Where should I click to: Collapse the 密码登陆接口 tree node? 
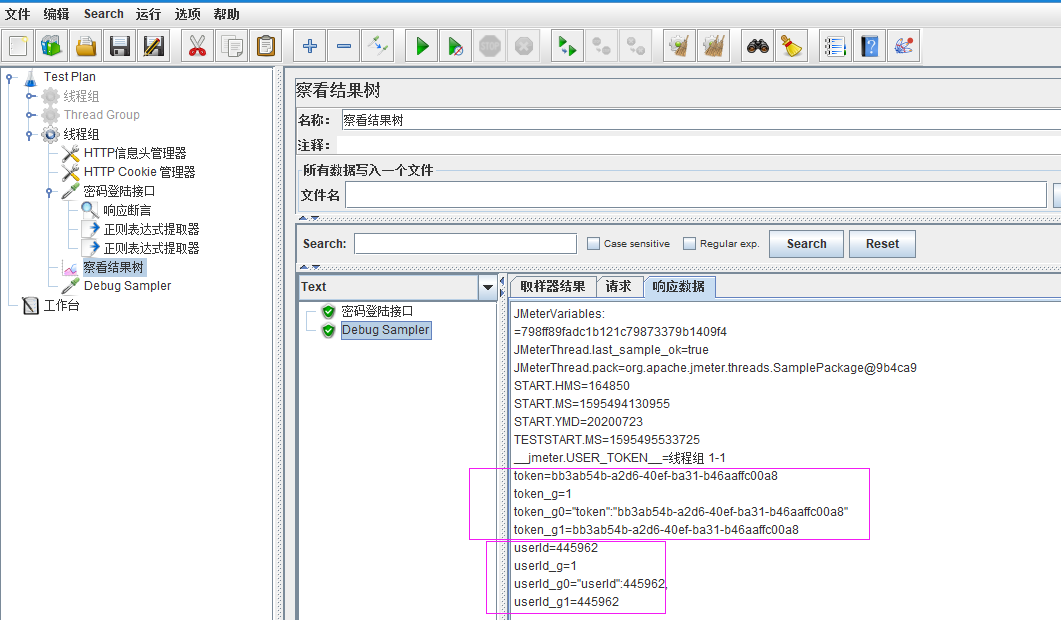[x=50, y=192]
